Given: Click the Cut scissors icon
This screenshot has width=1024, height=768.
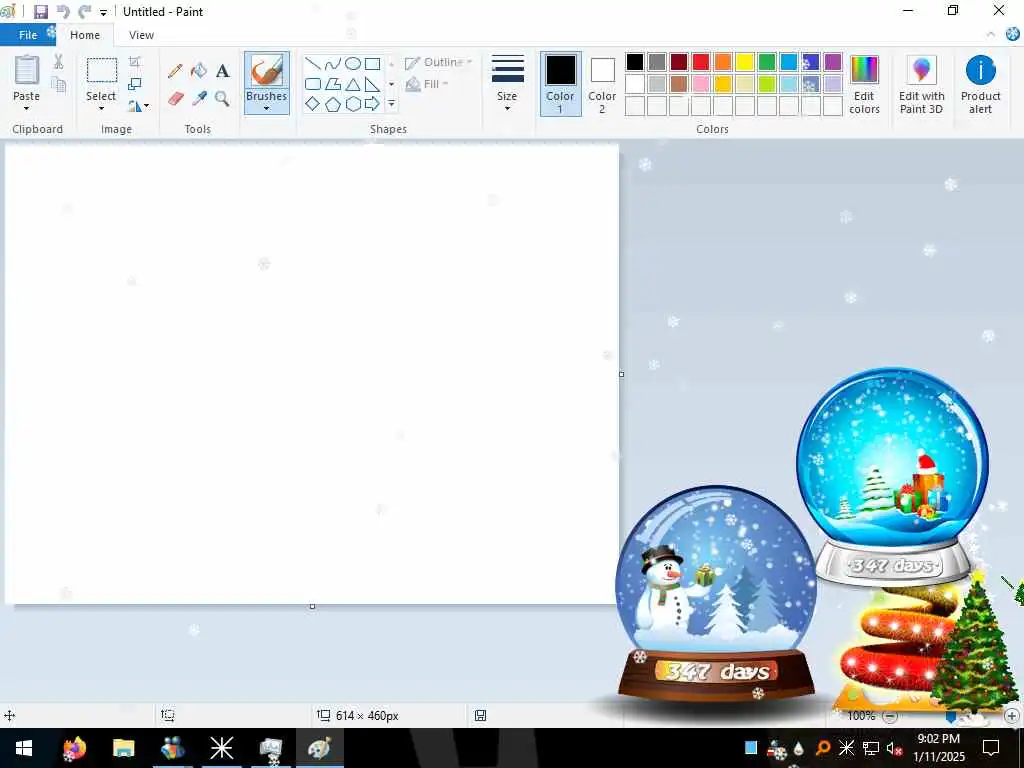Looking at the screenshot, I should point(58,62).
